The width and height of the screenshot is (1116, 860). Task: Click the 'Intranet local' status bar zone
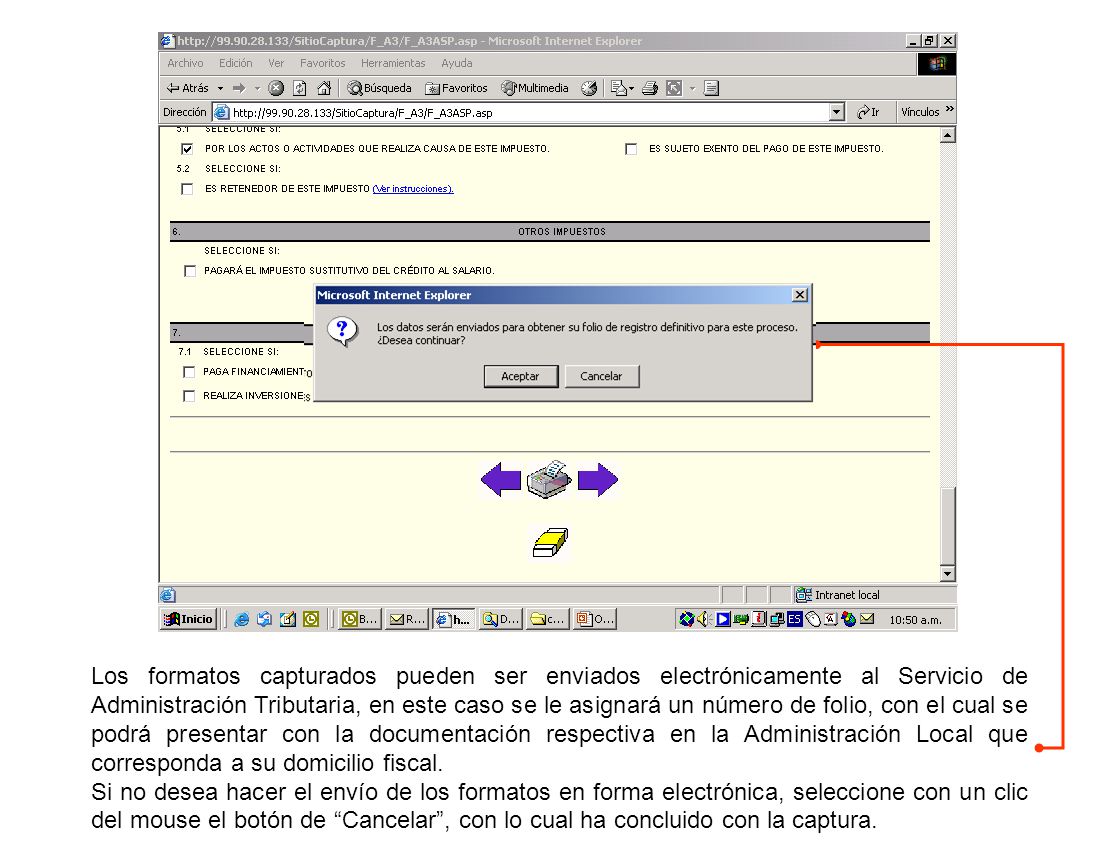pyautogui.click(x=873, y=594)
